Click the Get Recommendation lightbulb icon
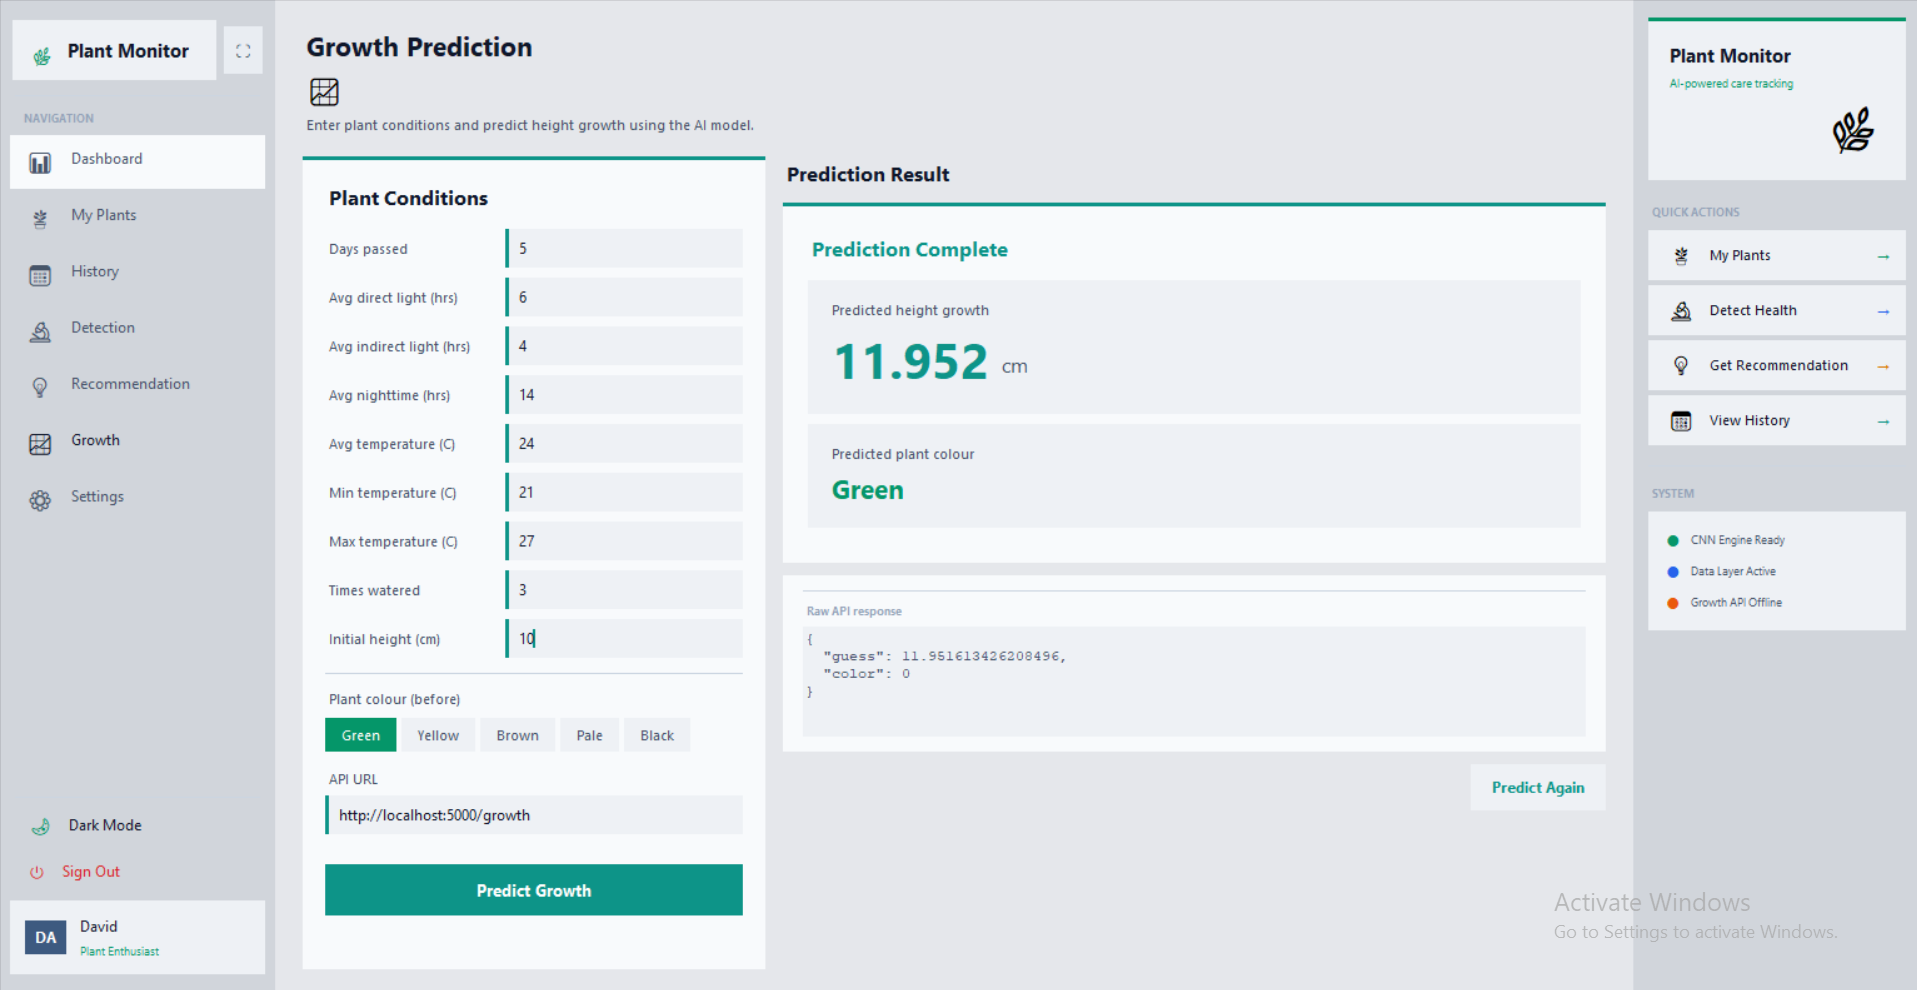1917x990 pixels. coord(1681,366)
